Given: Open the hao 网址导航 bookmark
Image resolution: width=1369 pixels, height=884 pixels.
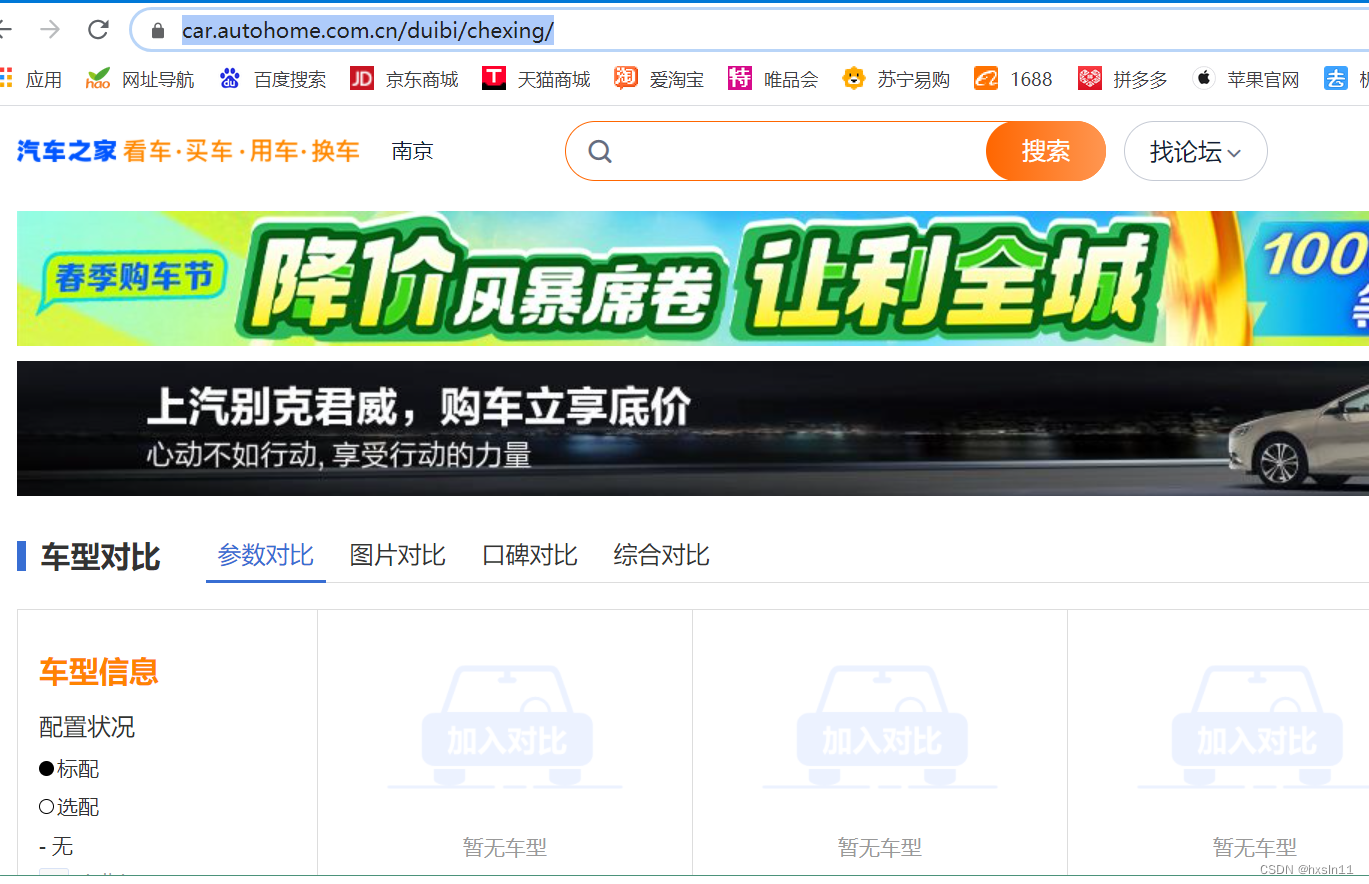Looking at the screenshot, I should point(140,79).
